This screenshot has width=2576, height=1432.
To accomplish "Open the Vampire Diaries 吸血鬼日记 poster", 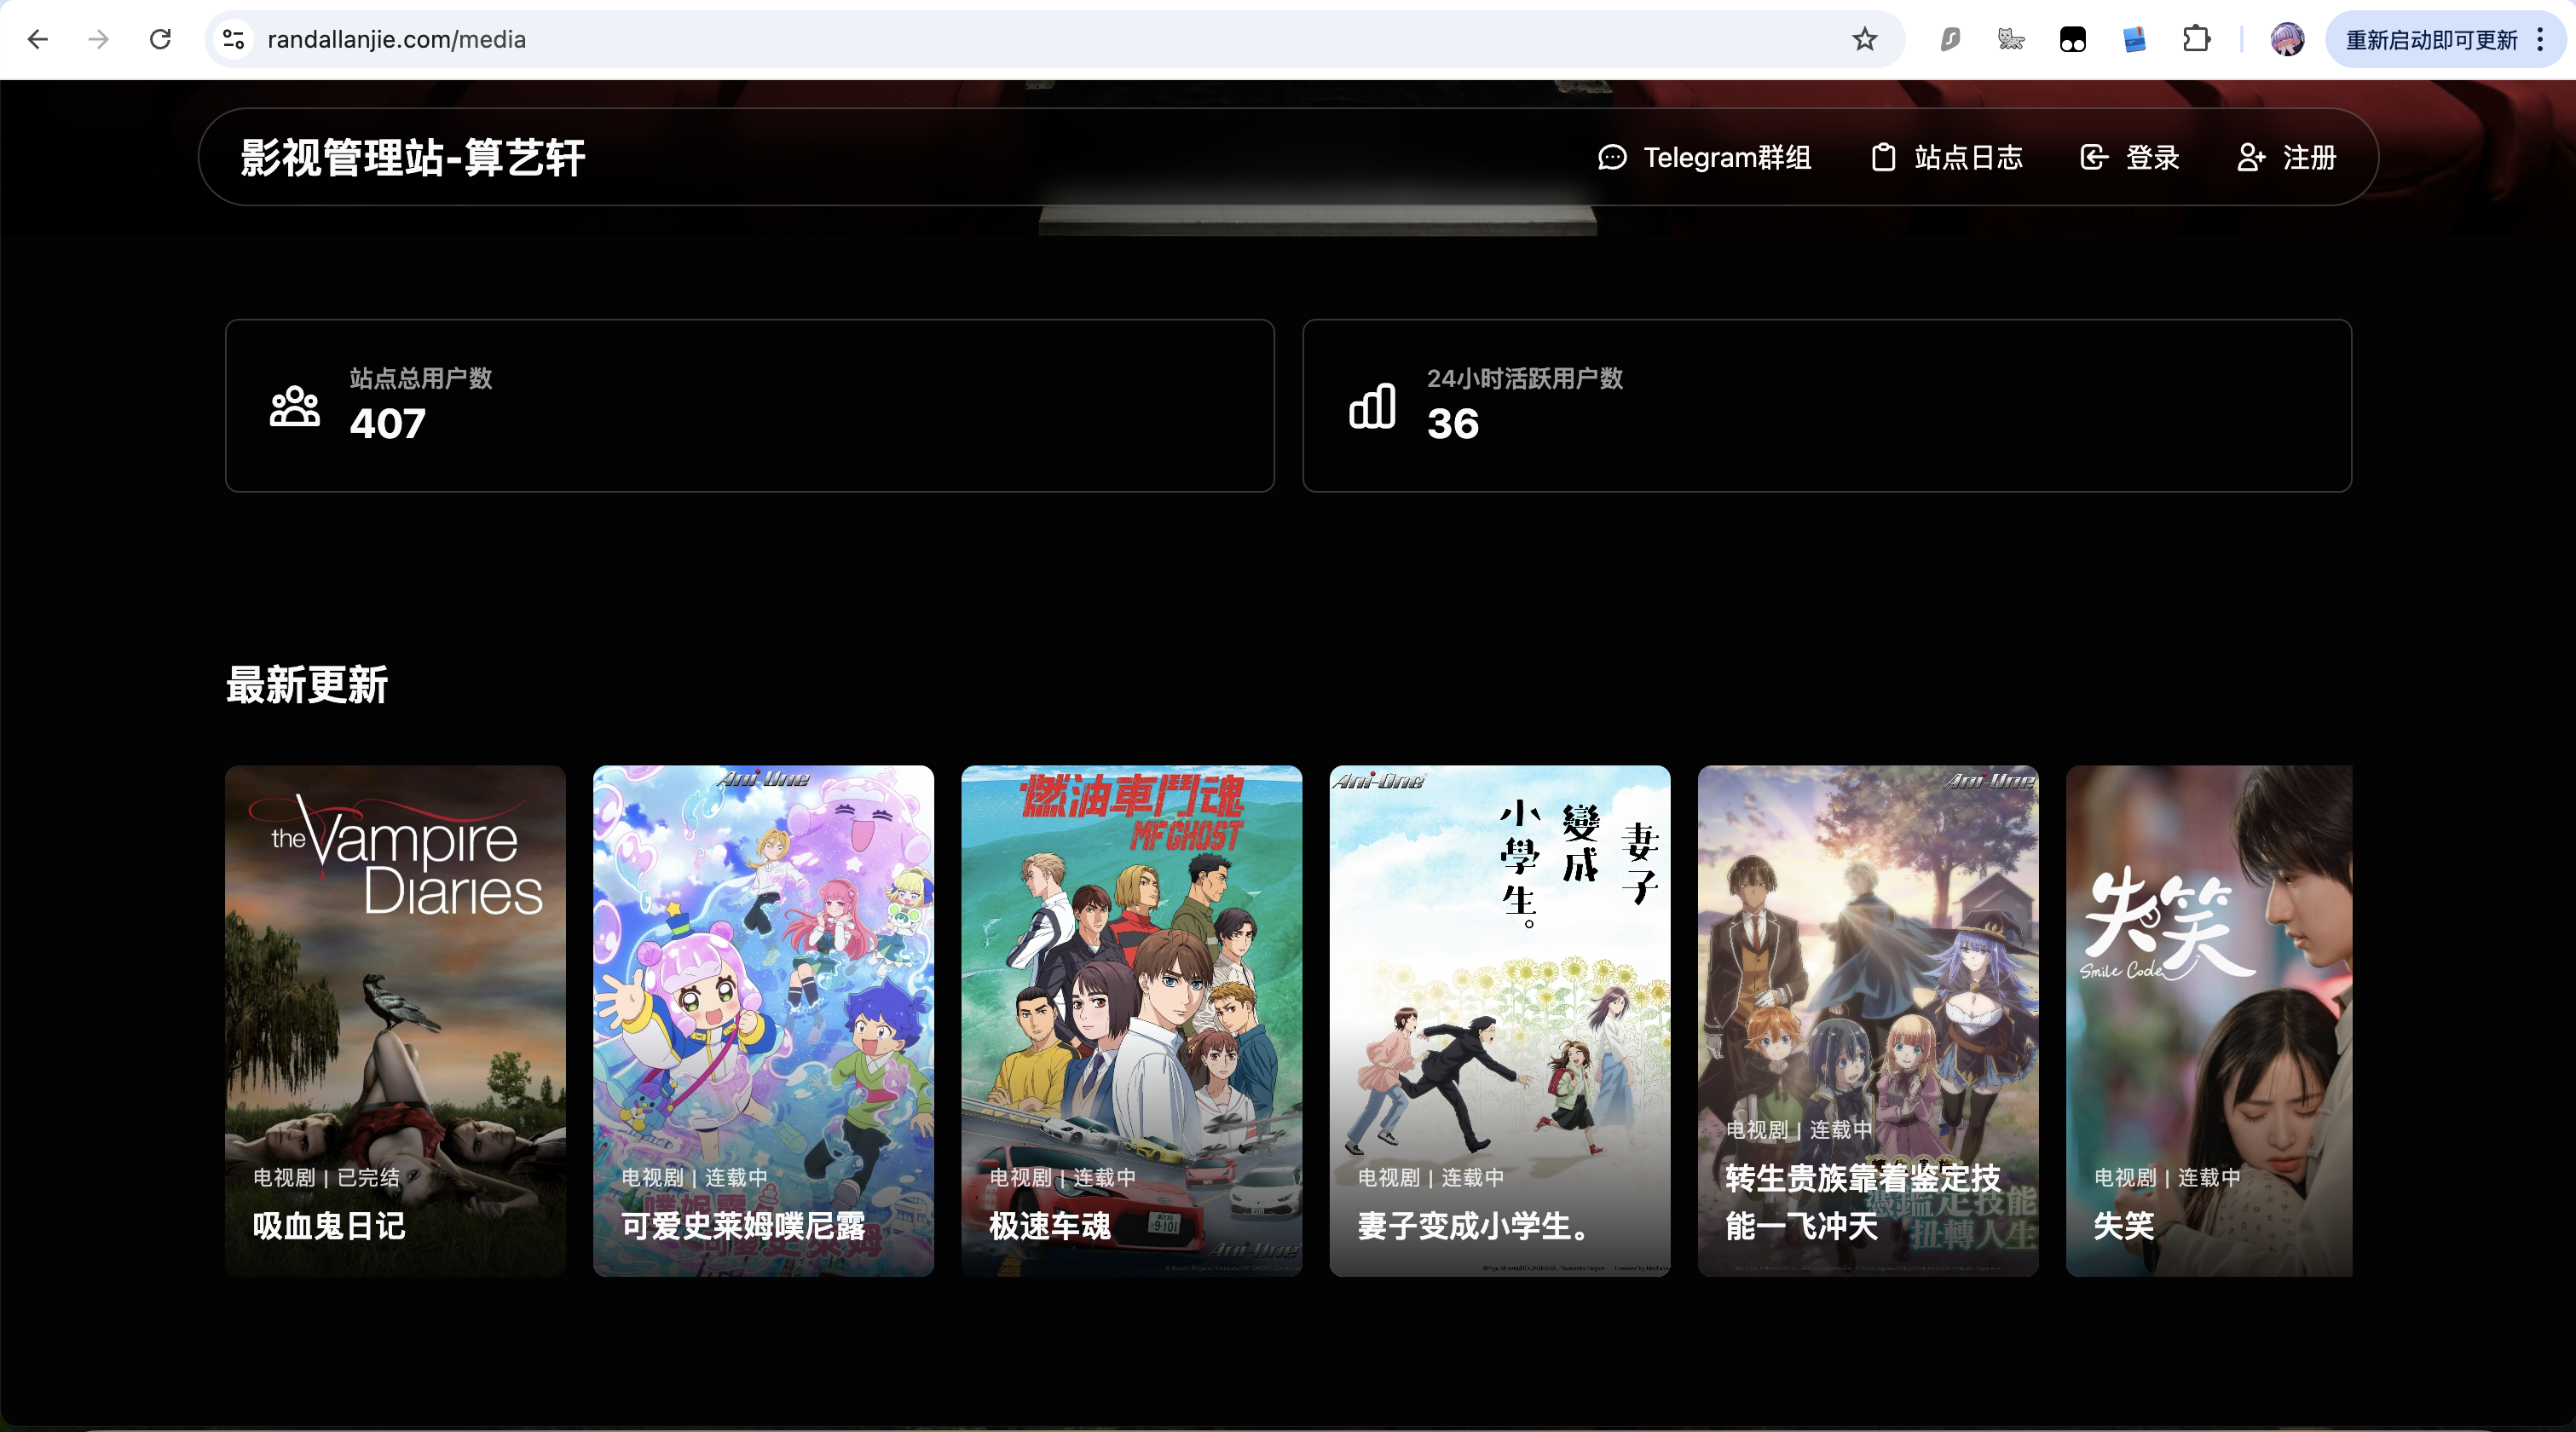I will 395,1020.
